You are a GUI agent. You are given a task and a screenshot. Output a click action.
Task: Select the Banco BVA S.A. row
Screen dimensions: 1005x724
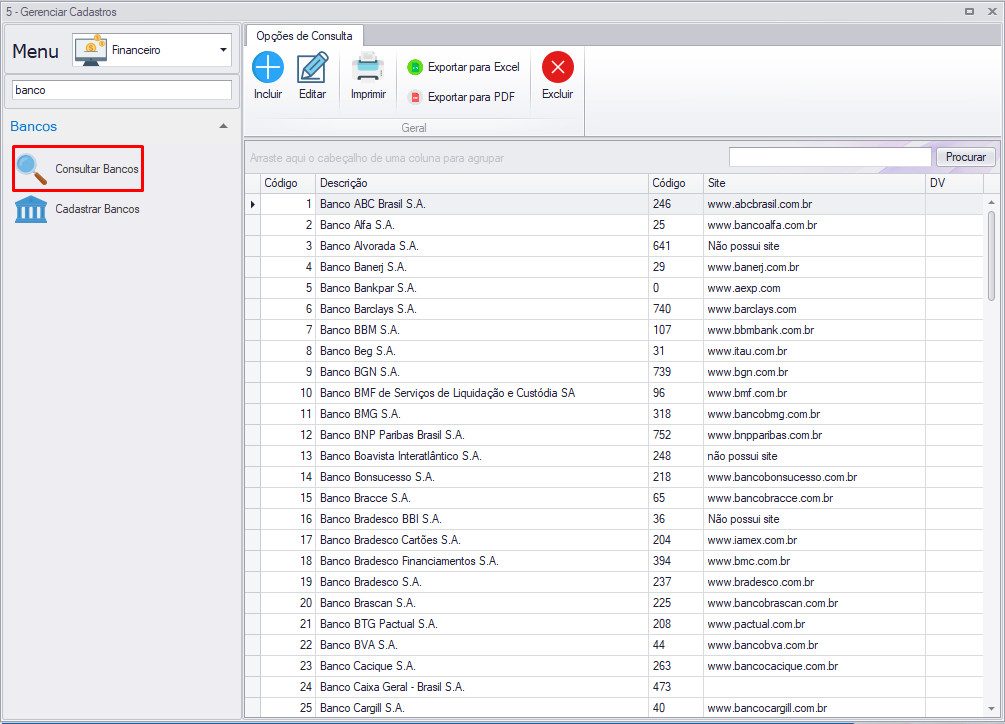(x=614, y=645)
